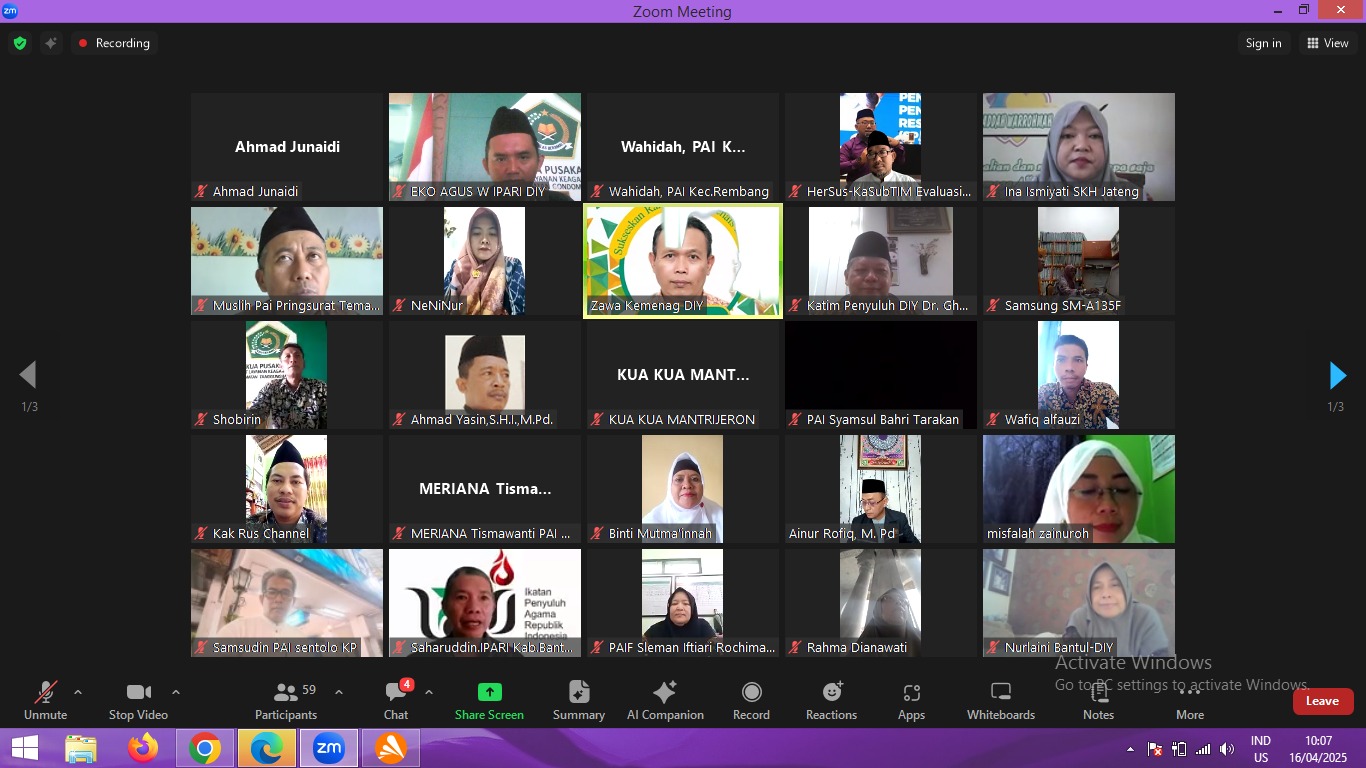Screen dimensions: 1366x768
Task: Click Sign in button
Action: [1263, 43]
